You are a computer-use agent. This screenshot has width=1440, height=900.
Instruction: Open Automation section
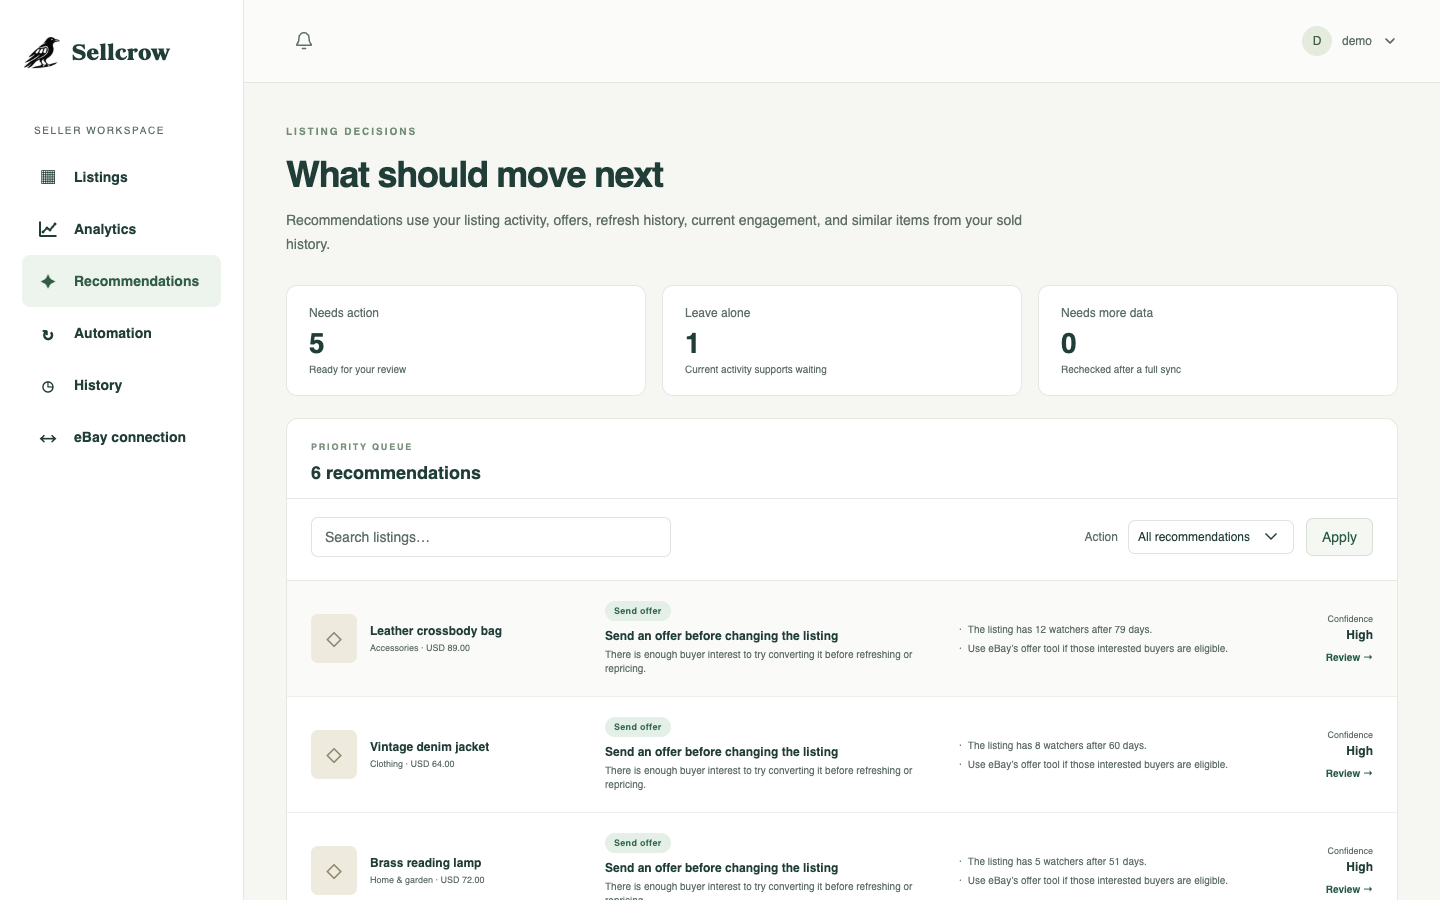point(121,333)
